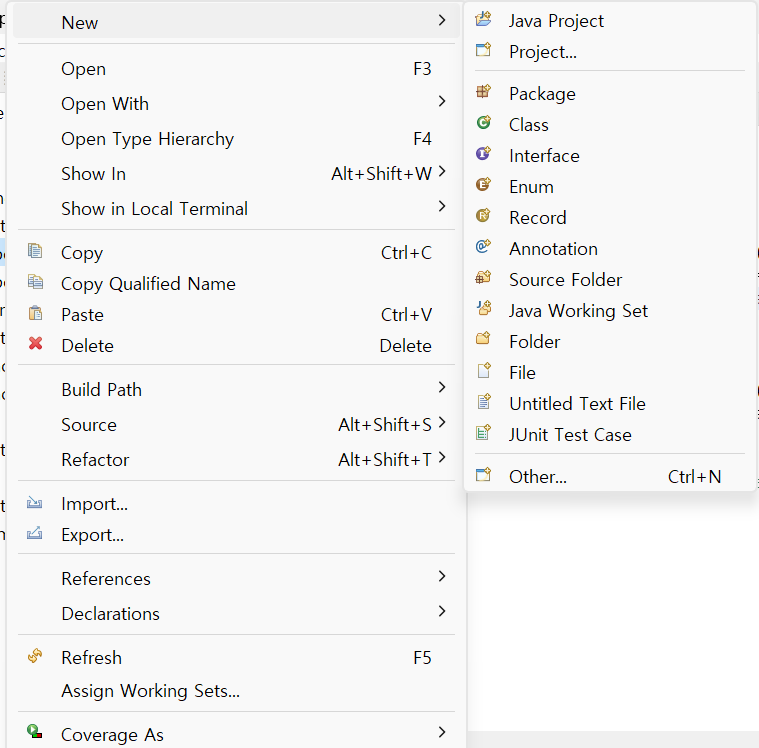Choose Interface in the New submenu

pos(609,155)
